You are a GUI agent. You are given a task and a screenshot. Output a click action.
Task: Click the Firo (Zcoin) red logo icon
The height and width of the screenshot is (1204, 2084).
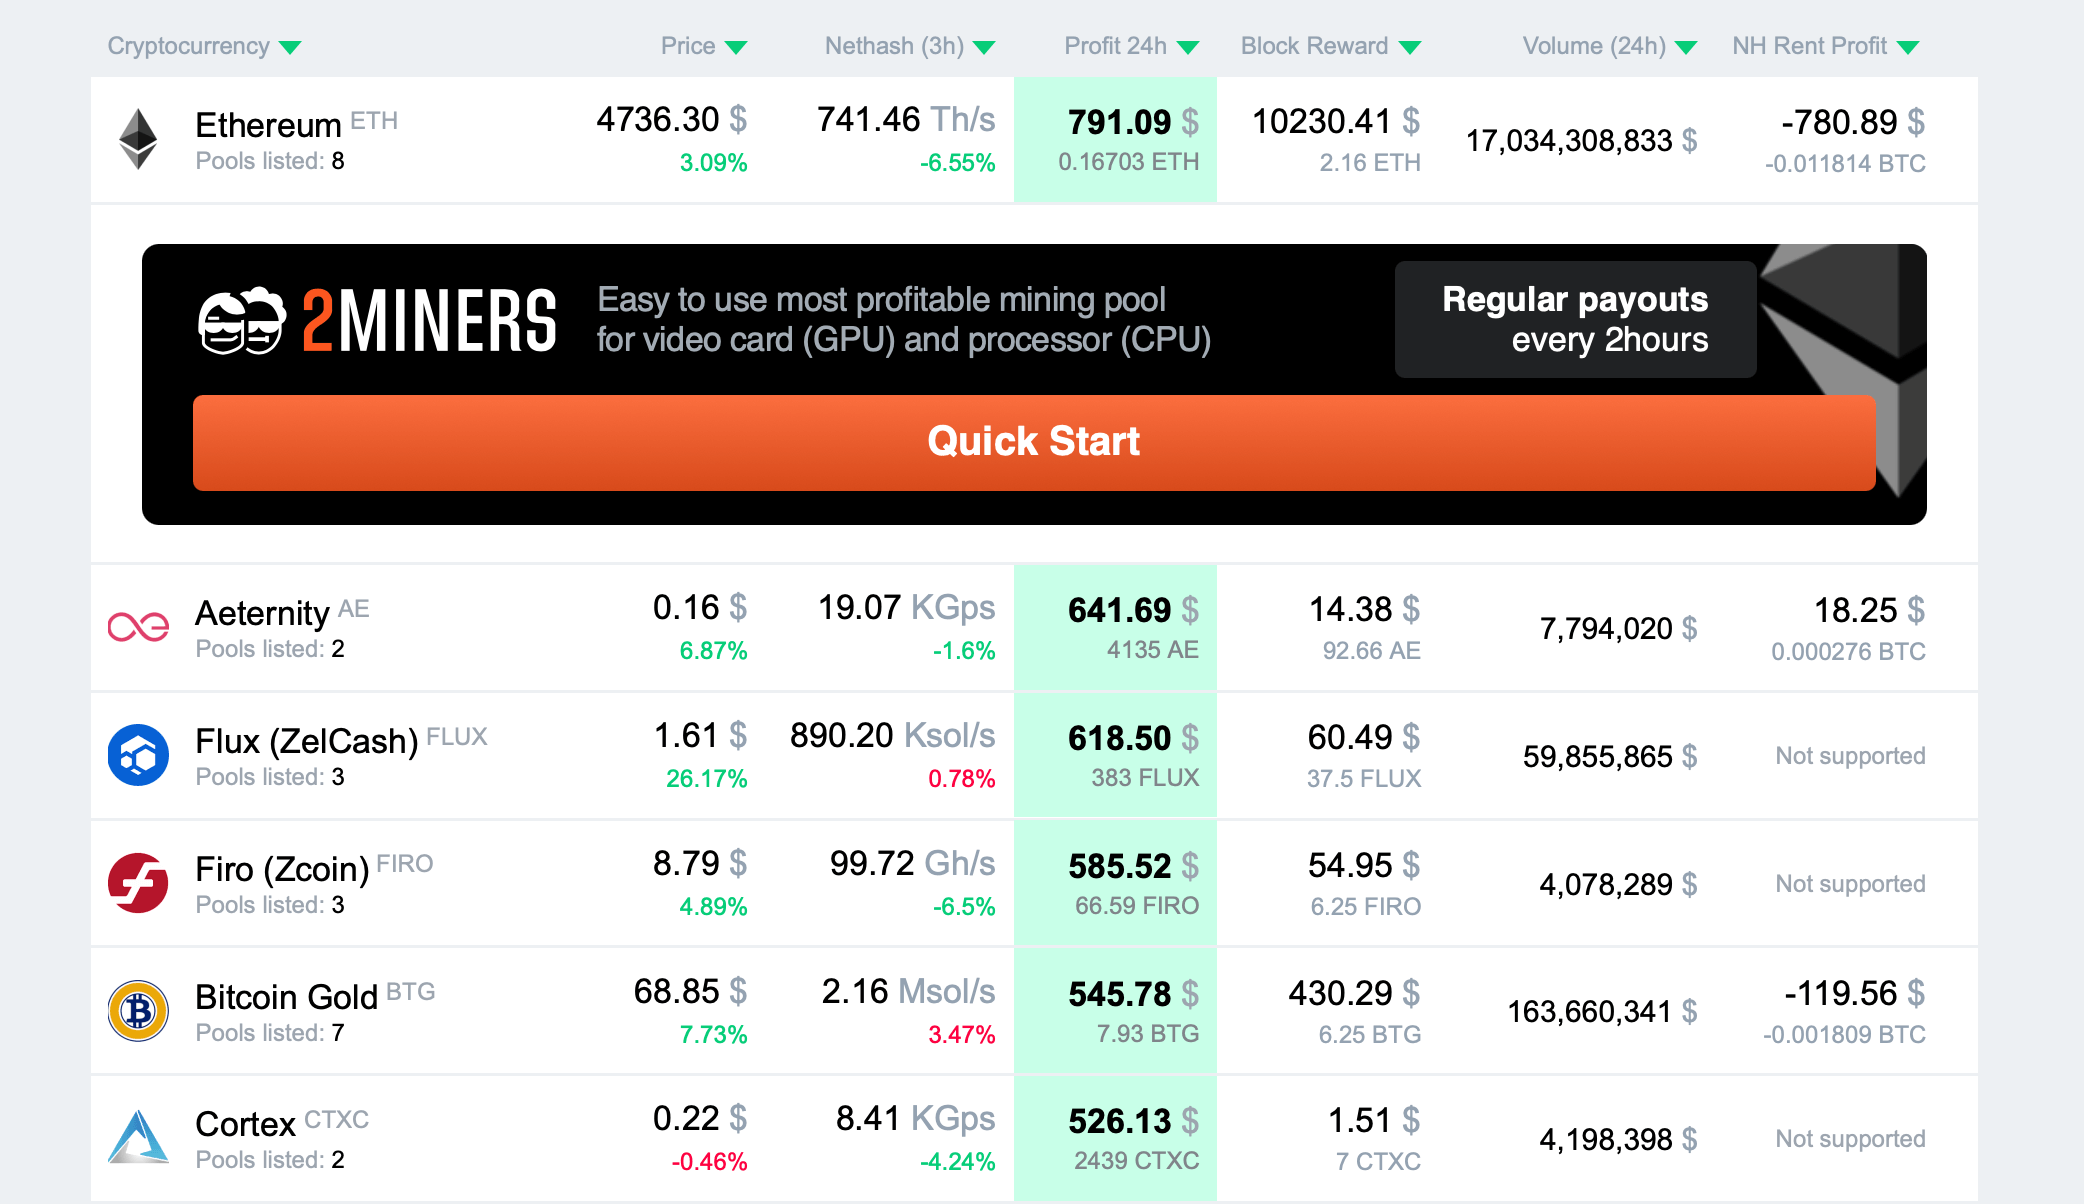(x=138, y=883)
